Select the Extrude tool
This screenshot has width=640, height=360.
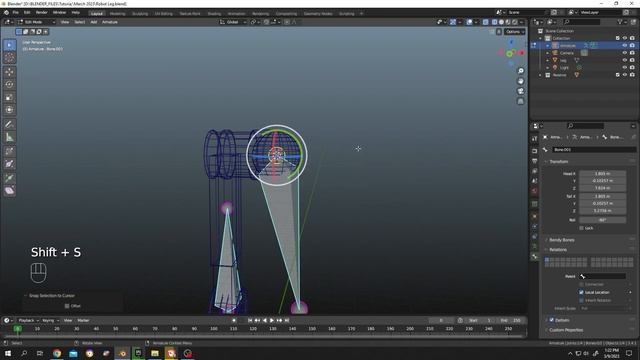[x=9, y=178]
